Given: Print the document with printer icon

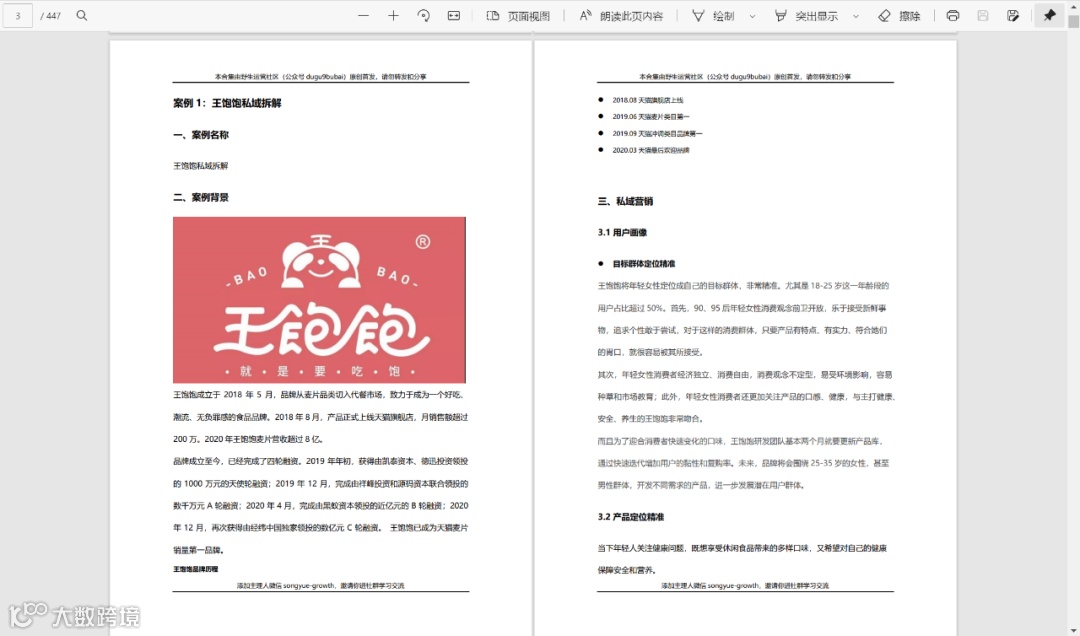Looking at the screenshot, I should [x=953, y=15].
